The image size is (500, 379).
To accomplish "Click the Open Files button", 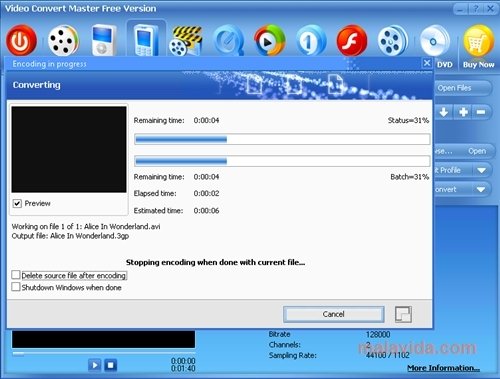I will point(462,88).
